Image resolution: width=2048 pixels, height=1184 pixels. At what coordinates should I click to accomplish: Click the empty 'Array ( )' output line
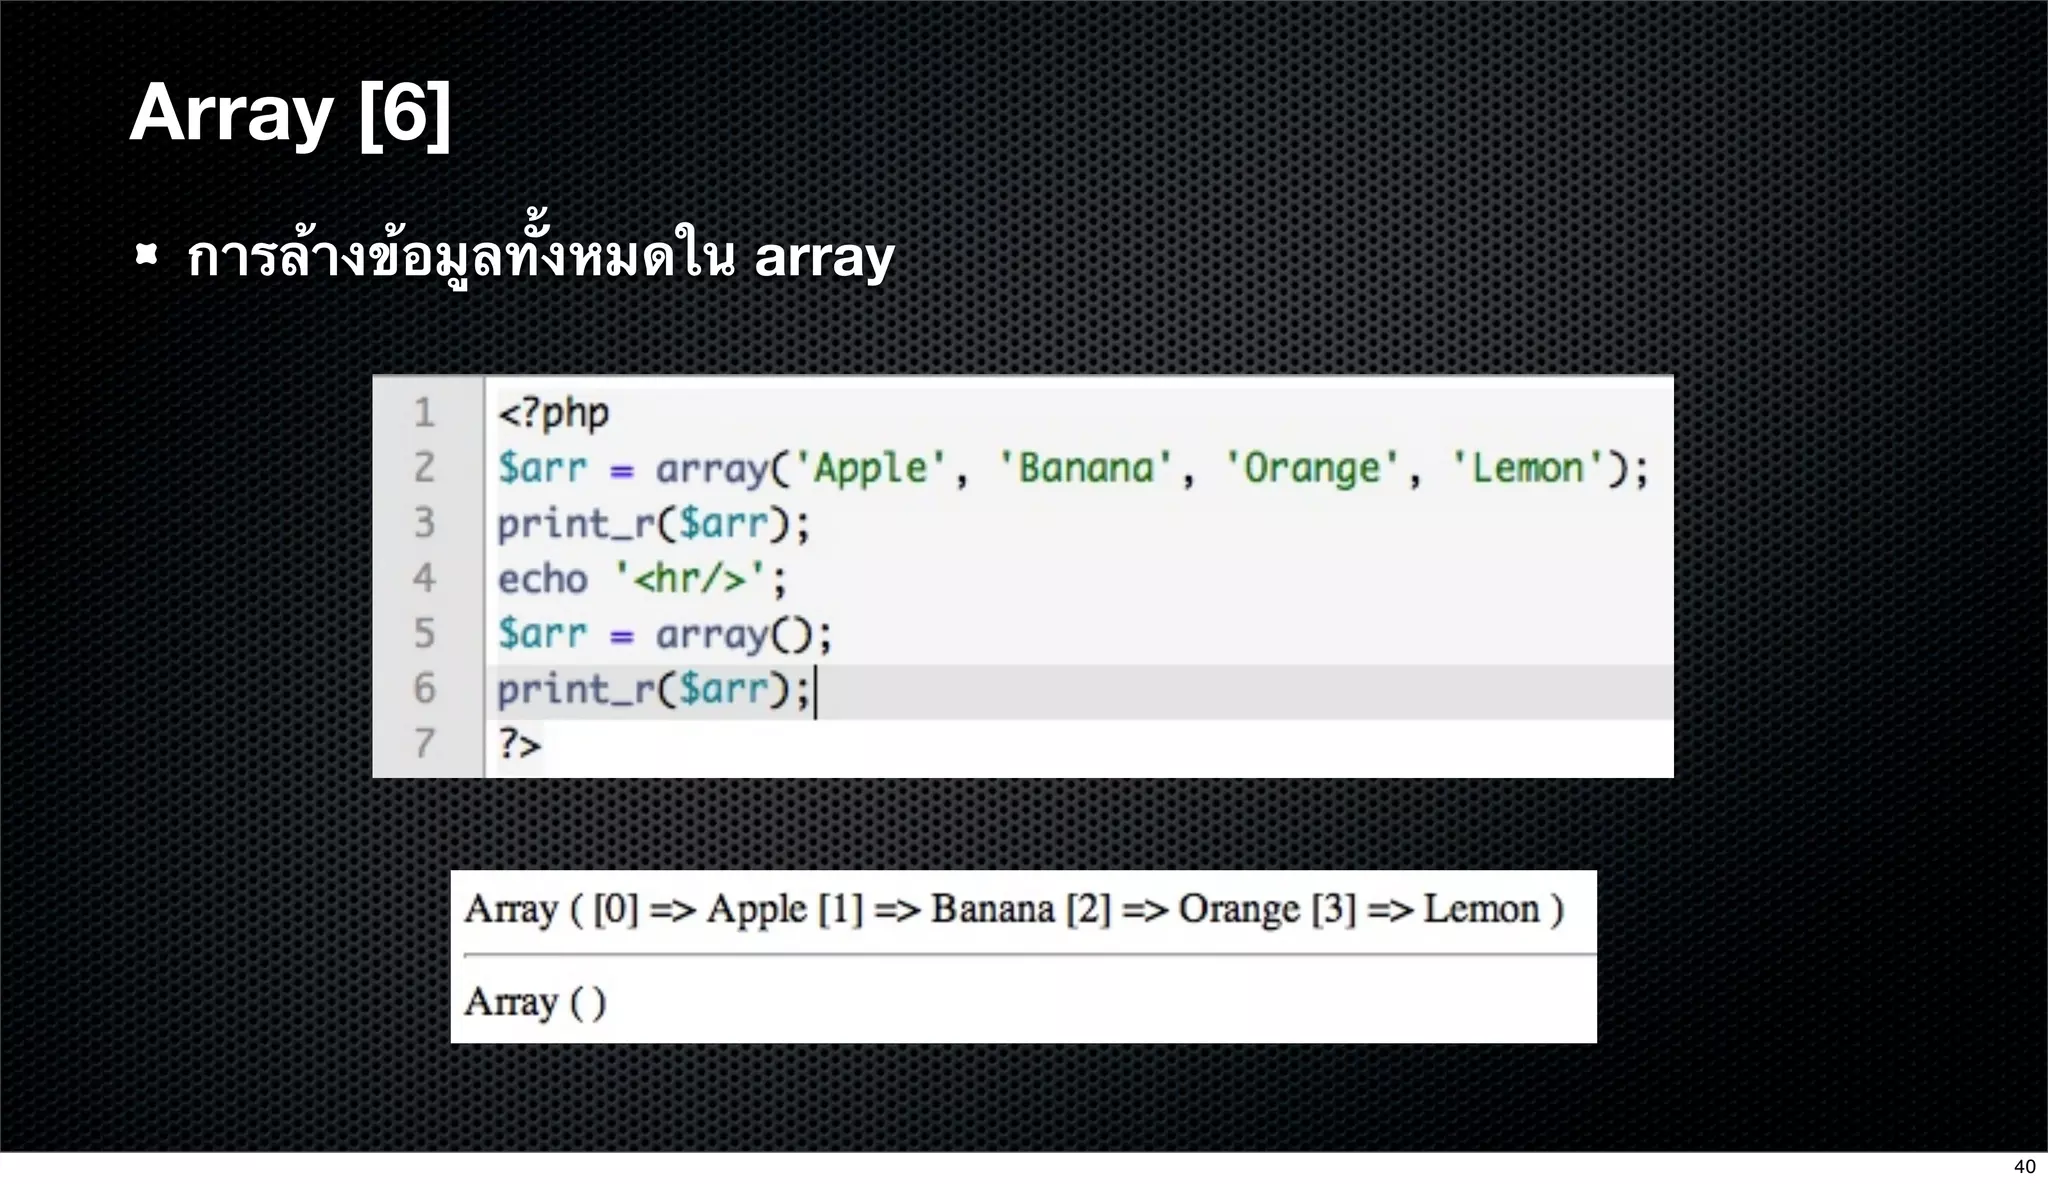(535, 1002)
